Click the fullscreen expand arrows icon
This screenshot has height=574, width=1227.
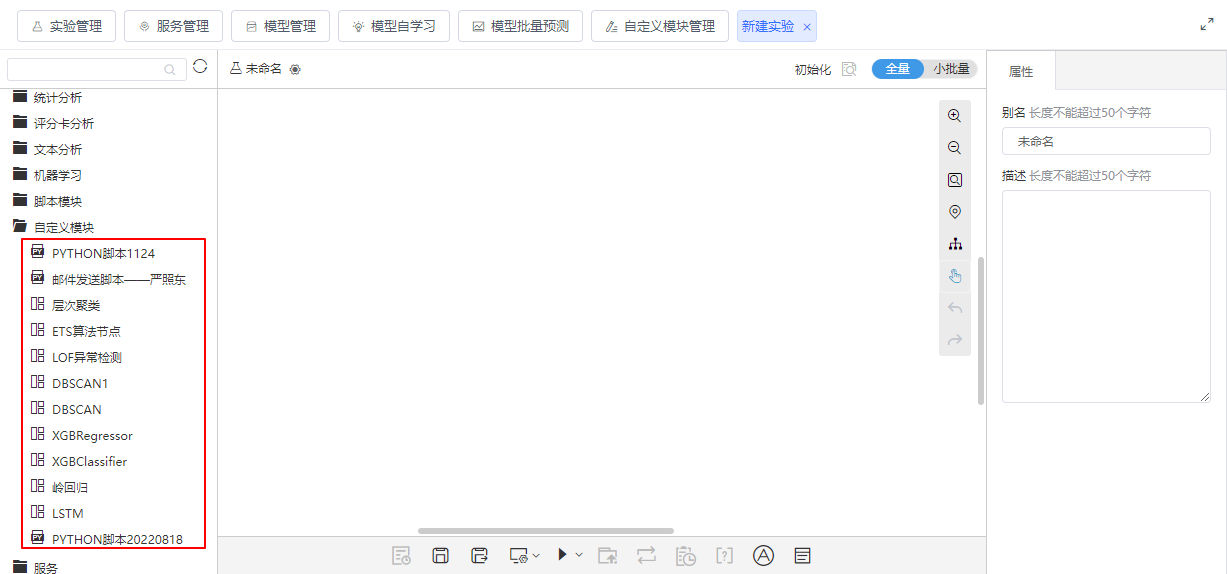coord(1207,25)
